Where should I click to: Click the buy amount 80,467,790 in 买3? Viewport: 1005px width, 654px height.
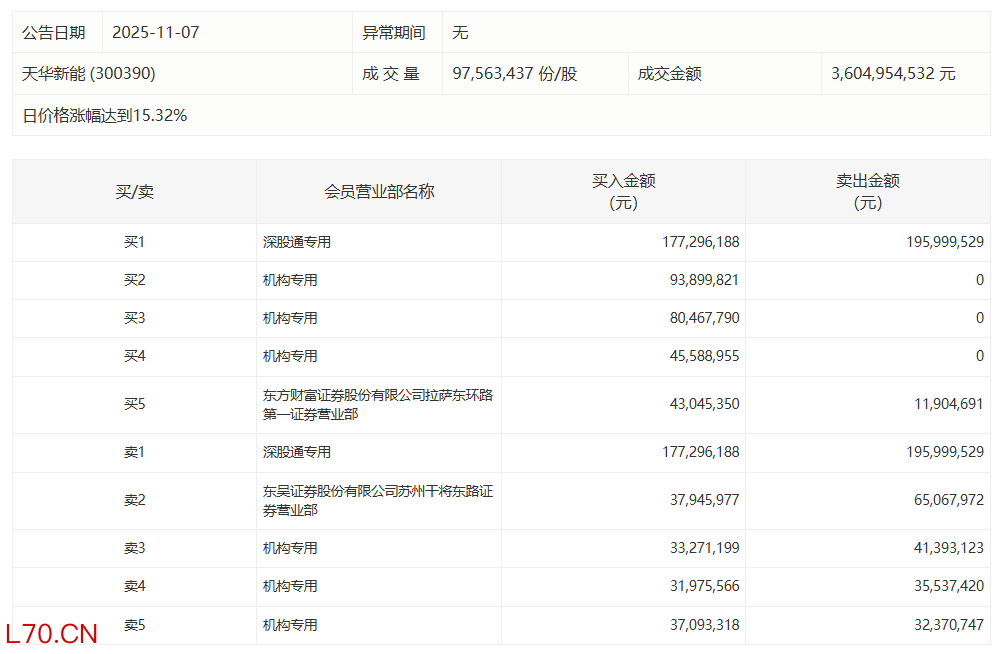(700, 319)
